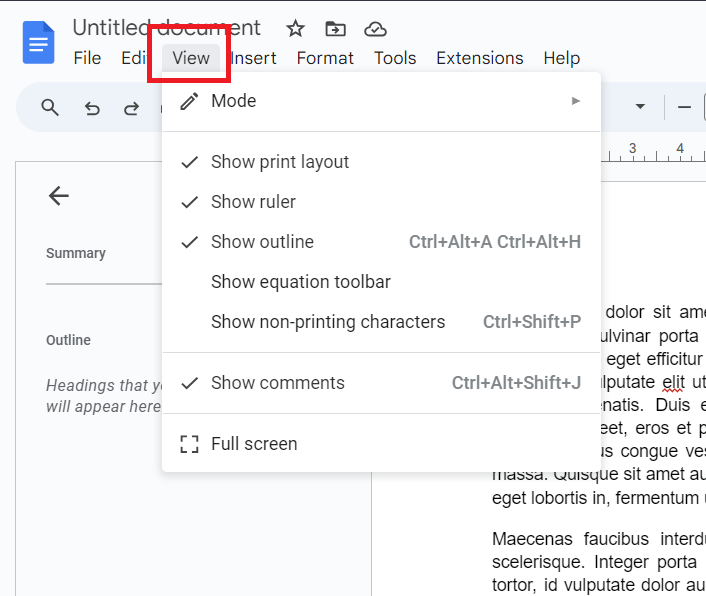
Task: Open the Insert menu
Action: click(254, 58)
